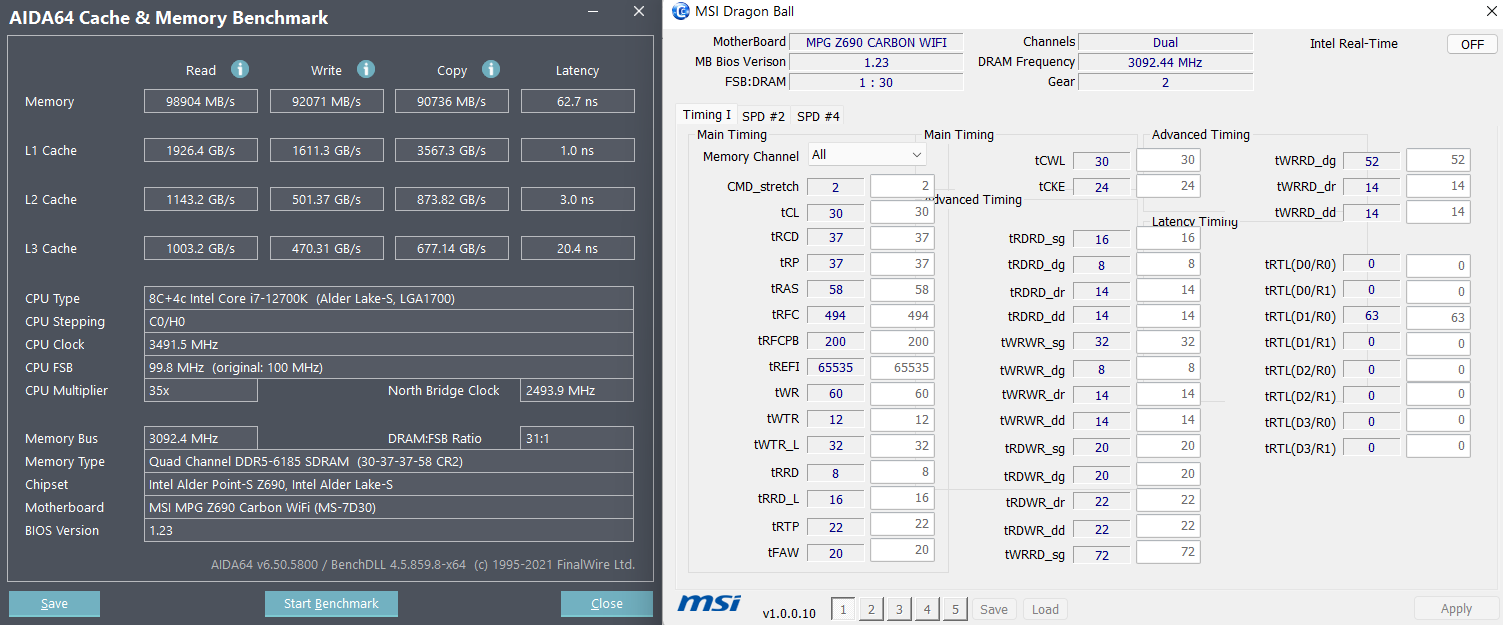Edit the tWR input field
1503x625 pixels.
902,394
